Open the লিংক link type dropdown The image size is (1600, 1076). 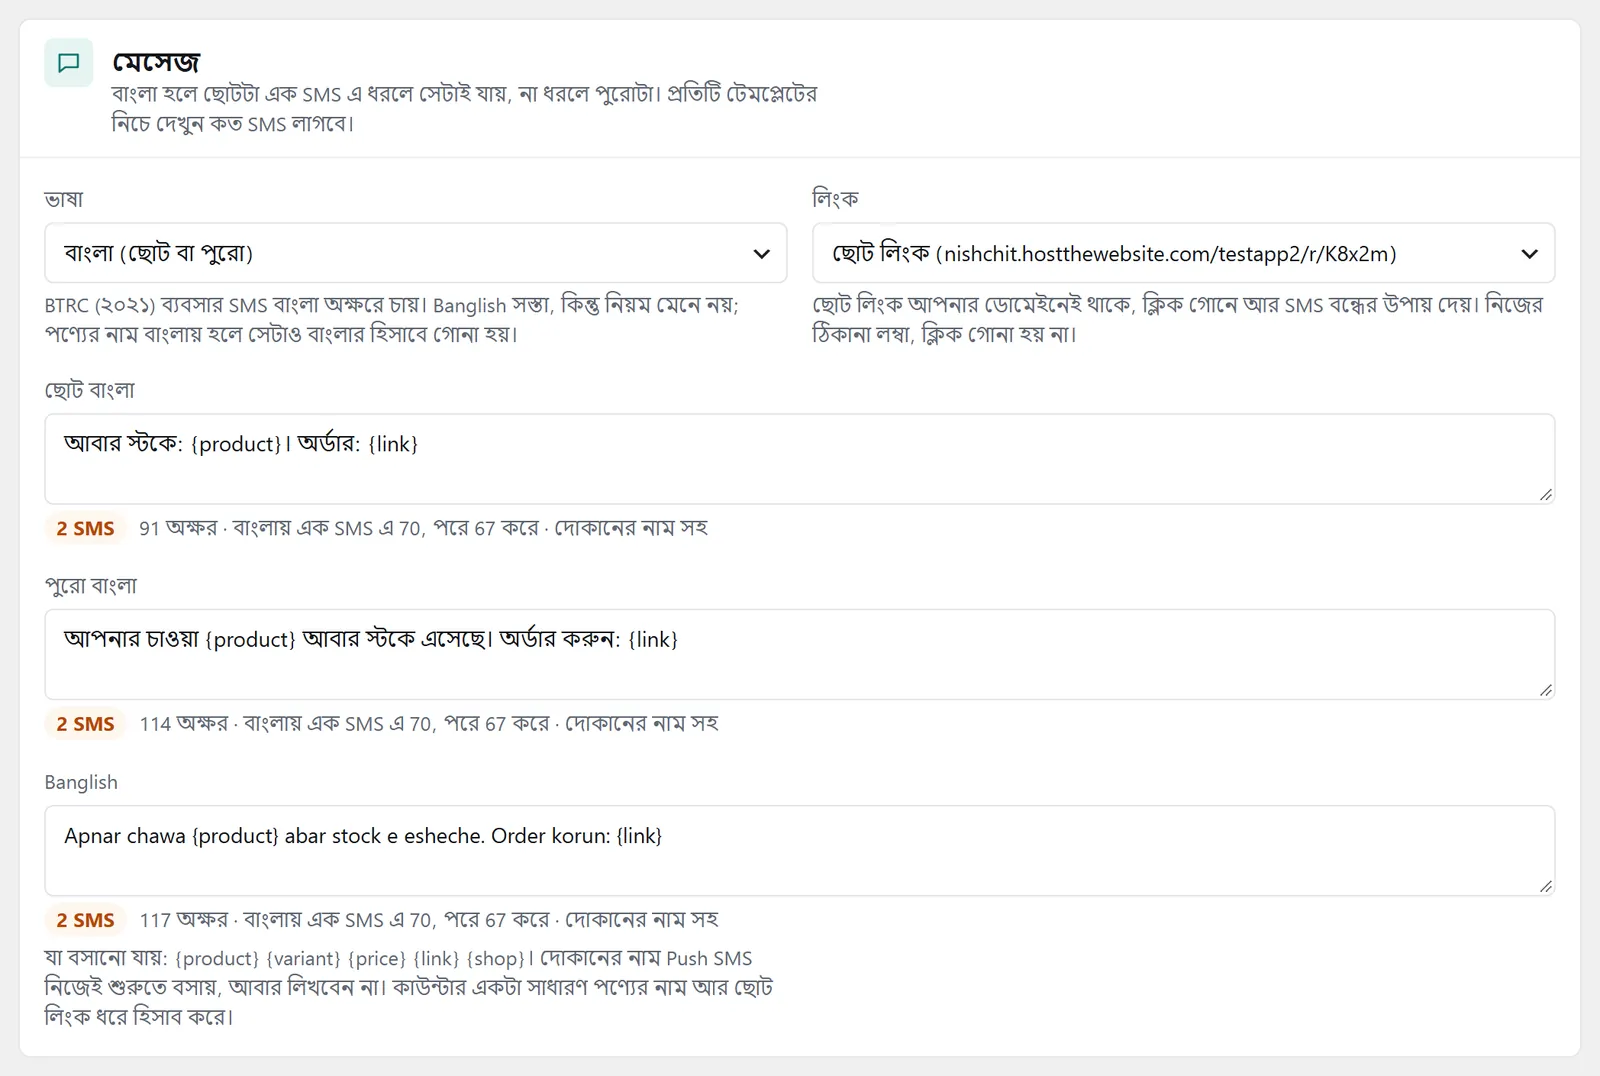point(1184,253)
